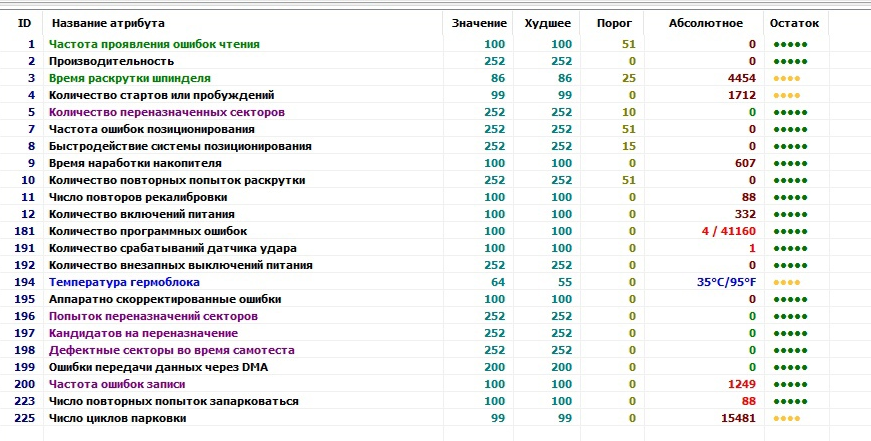Click absolute value 1249
Viewport: 871px width, 441px height.
[742, 384]
